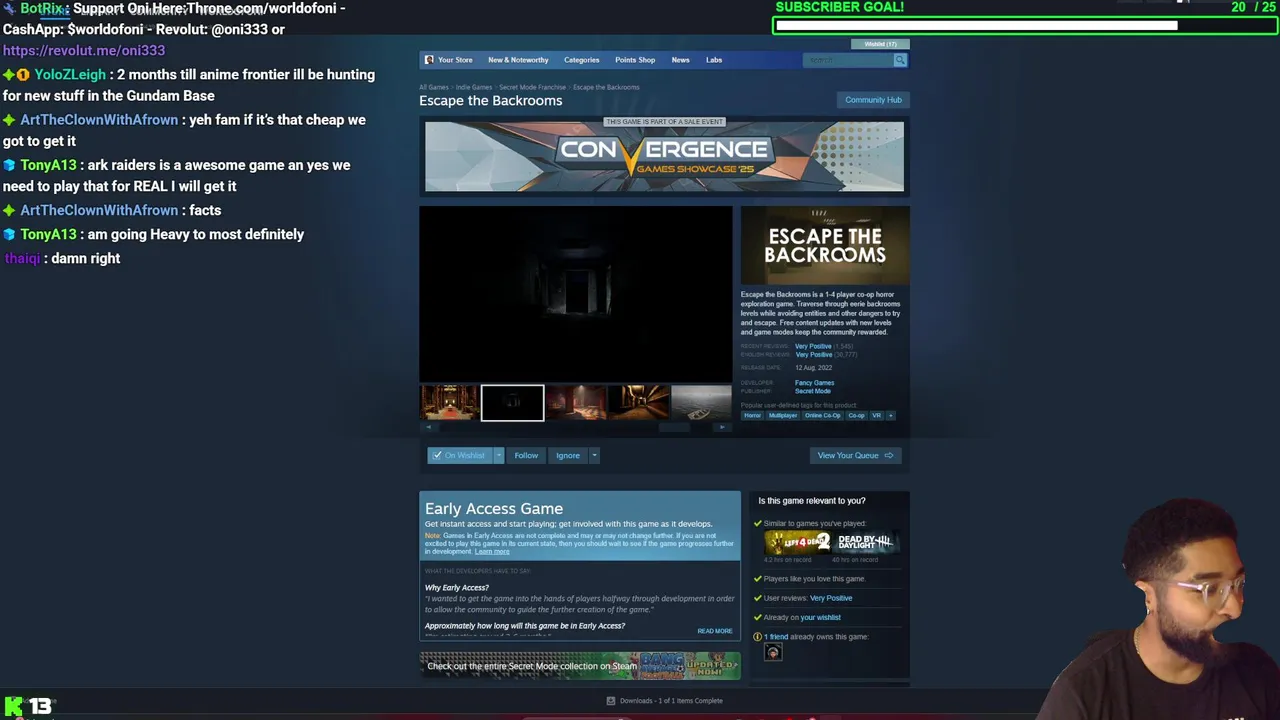Click the user avatar beside Your Store
Image resolution: width=1280 pixels, height=720 pixels.
(429, 60)
